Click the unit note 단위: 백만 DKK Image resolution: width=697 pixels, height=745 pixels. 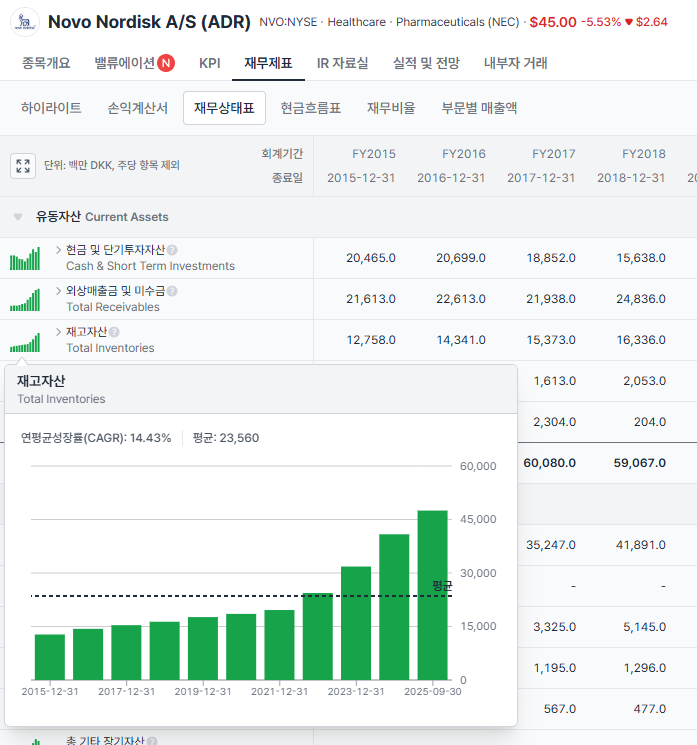click(112, 165)
